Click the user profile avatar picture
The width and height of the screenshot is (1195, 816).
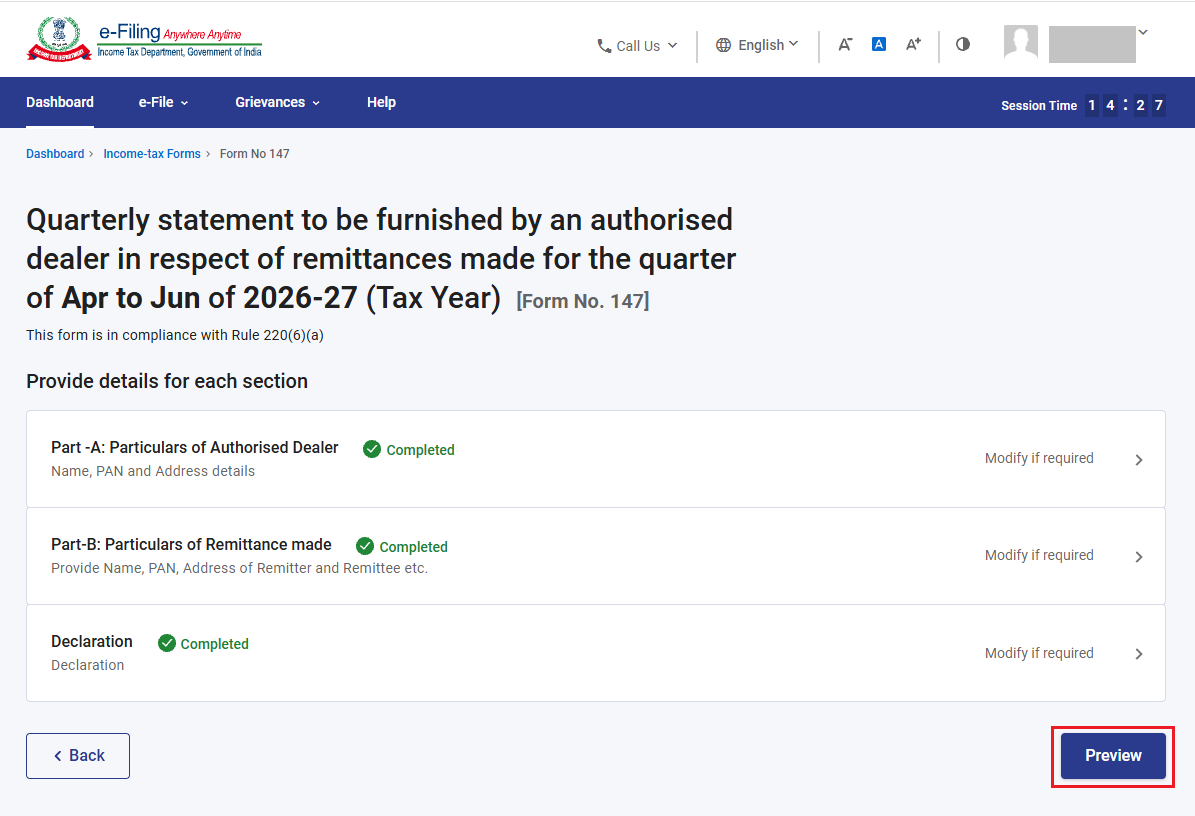(x=1020, y=42)
